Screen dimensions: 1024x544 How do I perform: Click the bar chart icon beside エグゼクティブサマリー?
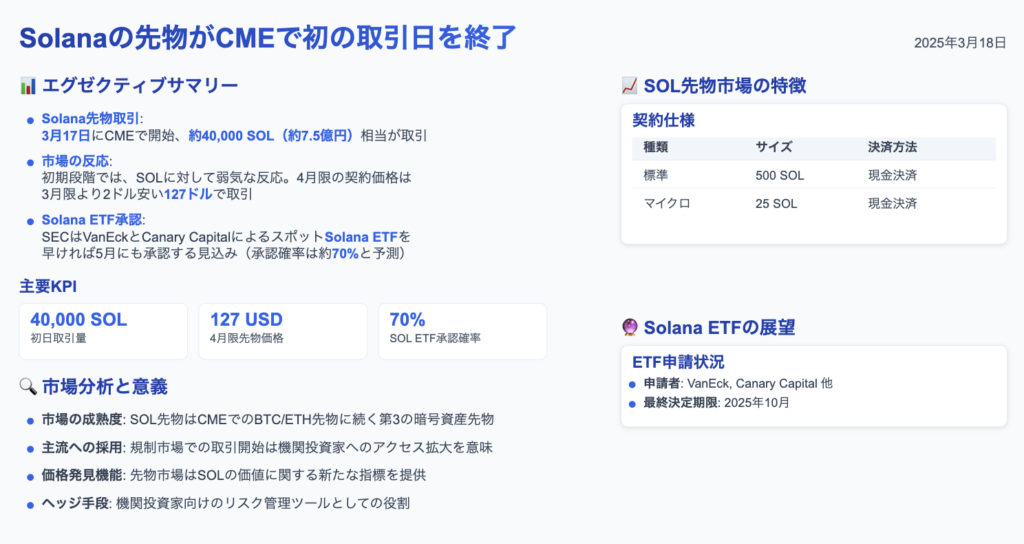[28, 86]
